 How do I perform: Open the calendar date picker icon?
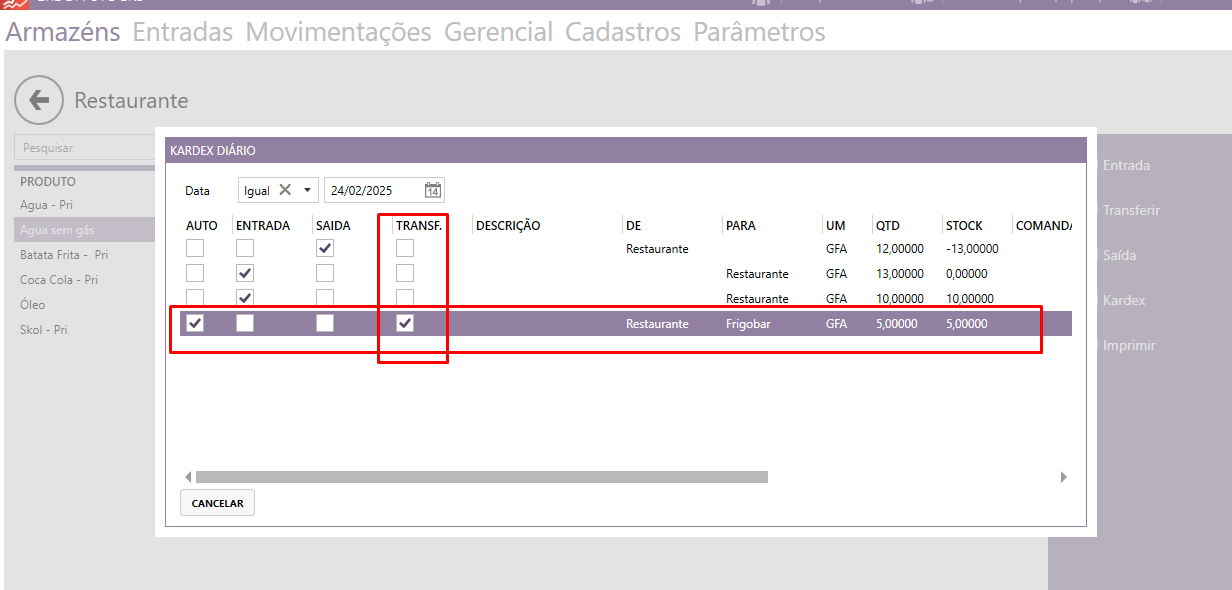[432, 190]
